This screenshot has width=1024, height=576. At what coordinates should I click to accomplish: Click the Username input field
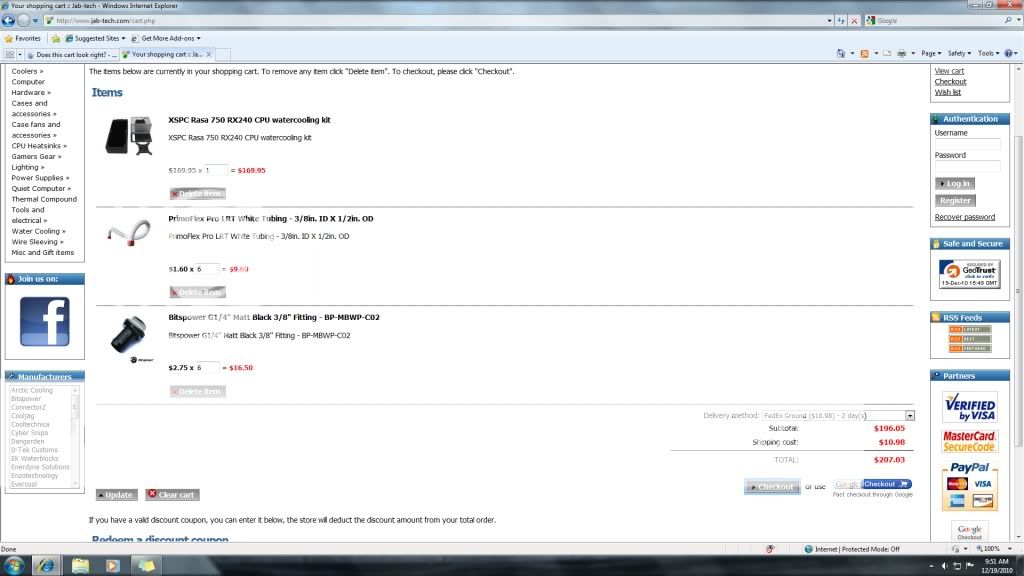coord(967,143)
